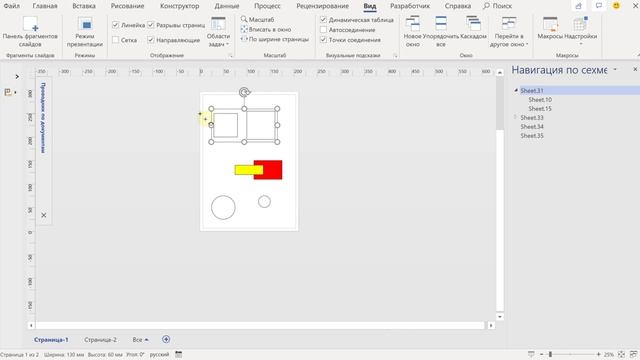The width and height of the screenshot is (640, 360).
Task: Toggle the Линейка checkbox
Action: (116, 25)
